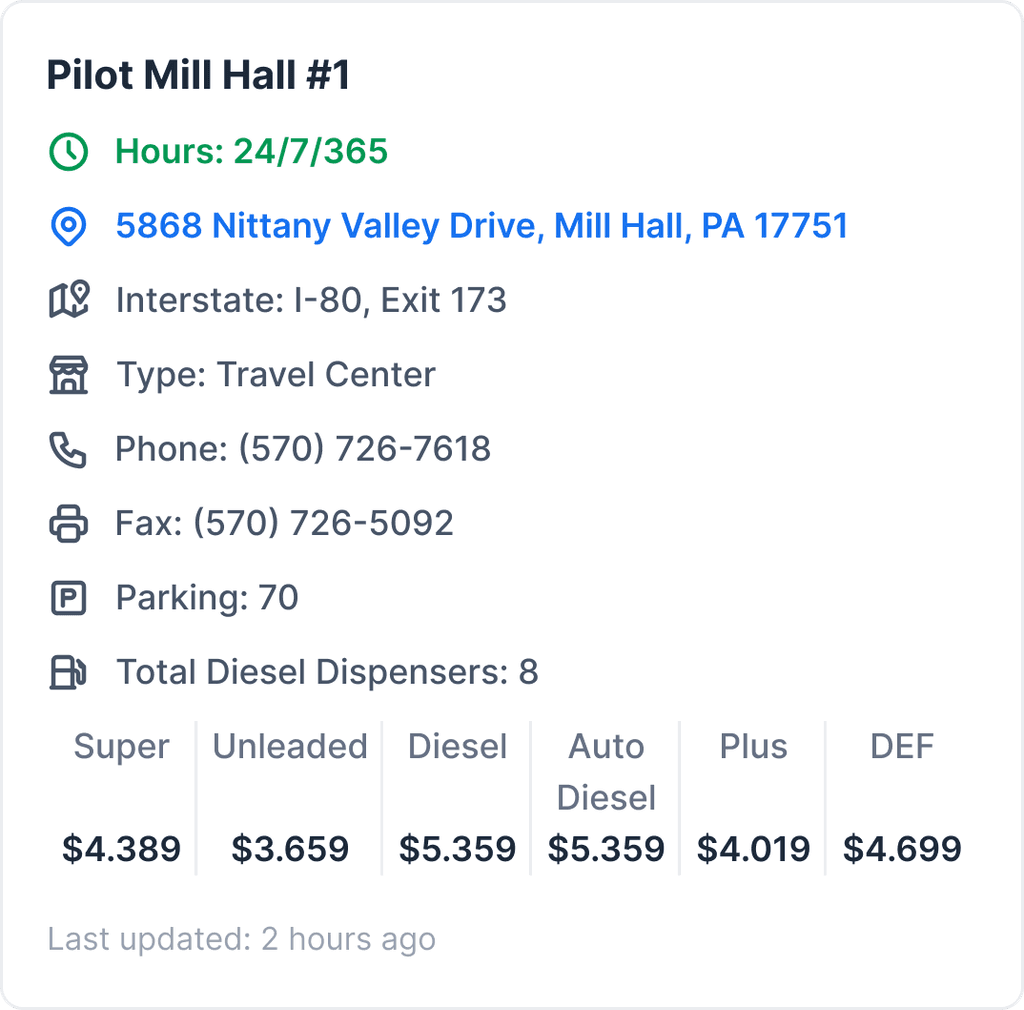
Task: Select the phone handset icon
Action: pyautogui.click(x=66, y=449)
